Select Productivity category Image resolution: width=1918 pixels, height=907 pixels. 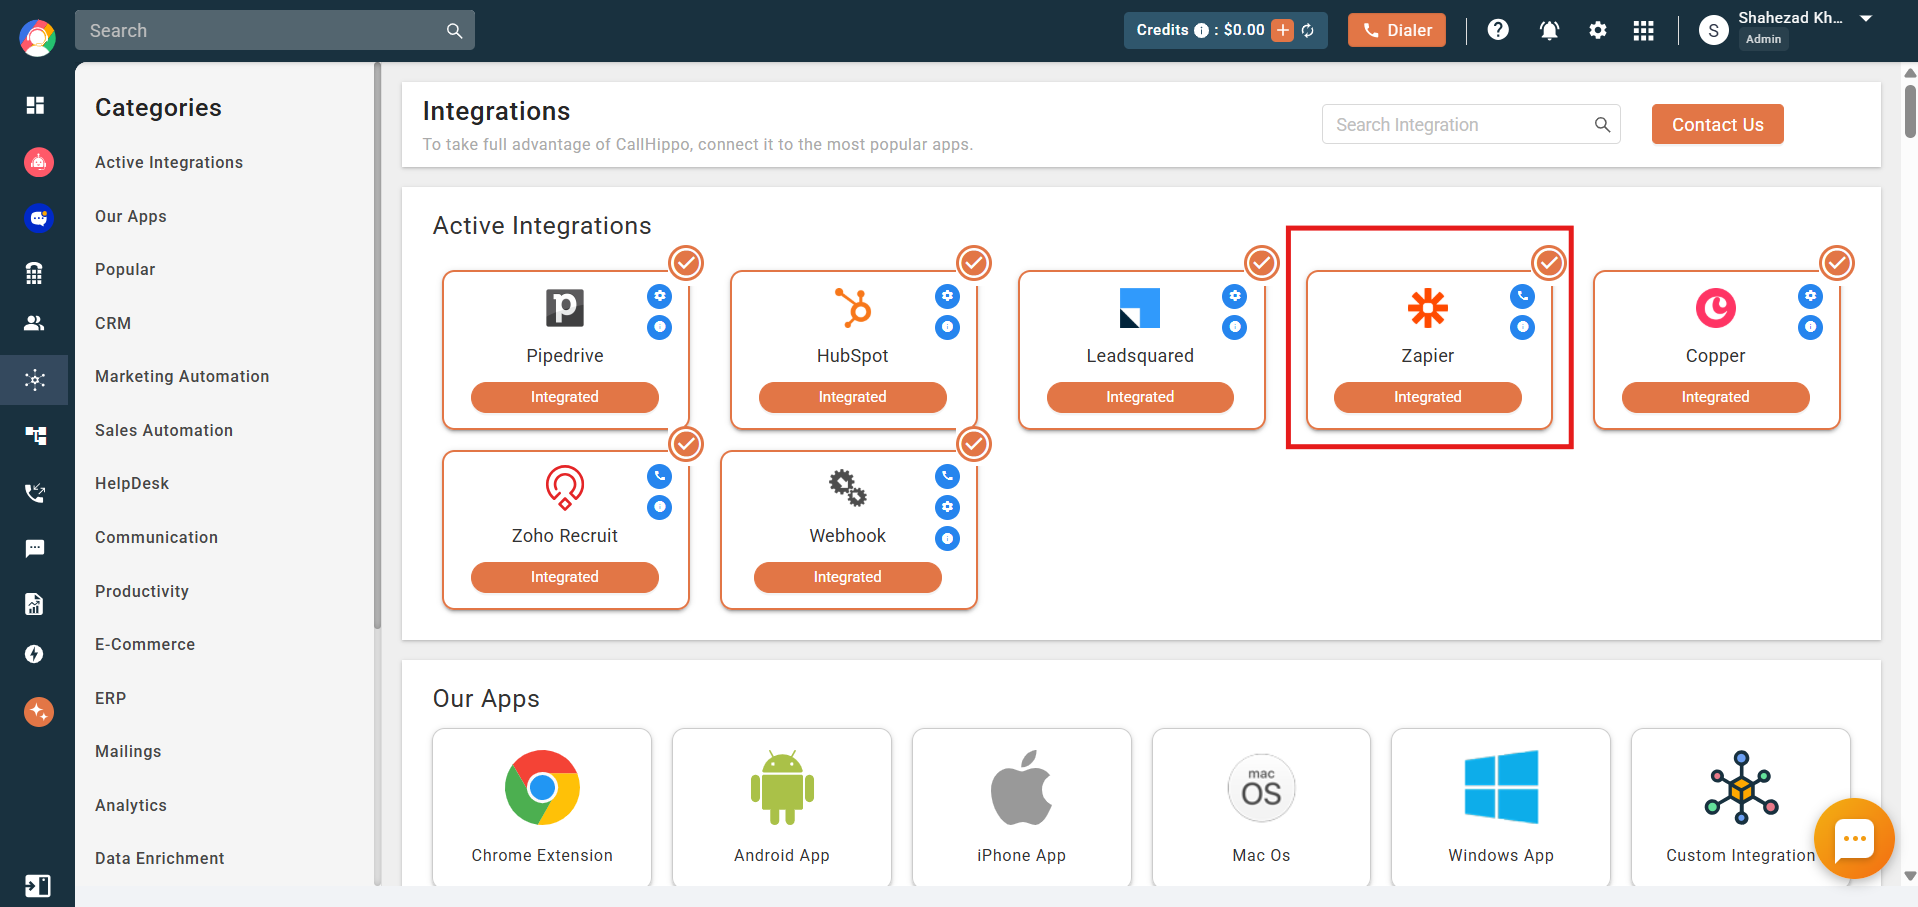(x=142, y=591)
